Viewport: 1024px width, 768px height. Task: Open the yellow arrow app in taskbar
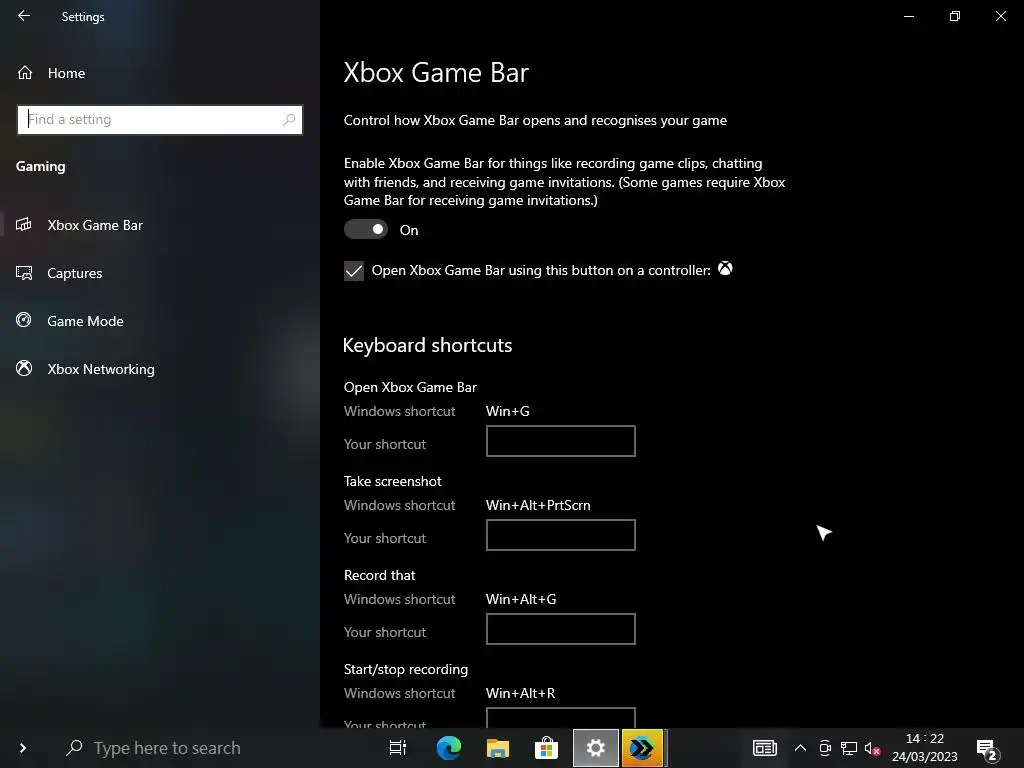pyautogui.click(x=642, y=748)
